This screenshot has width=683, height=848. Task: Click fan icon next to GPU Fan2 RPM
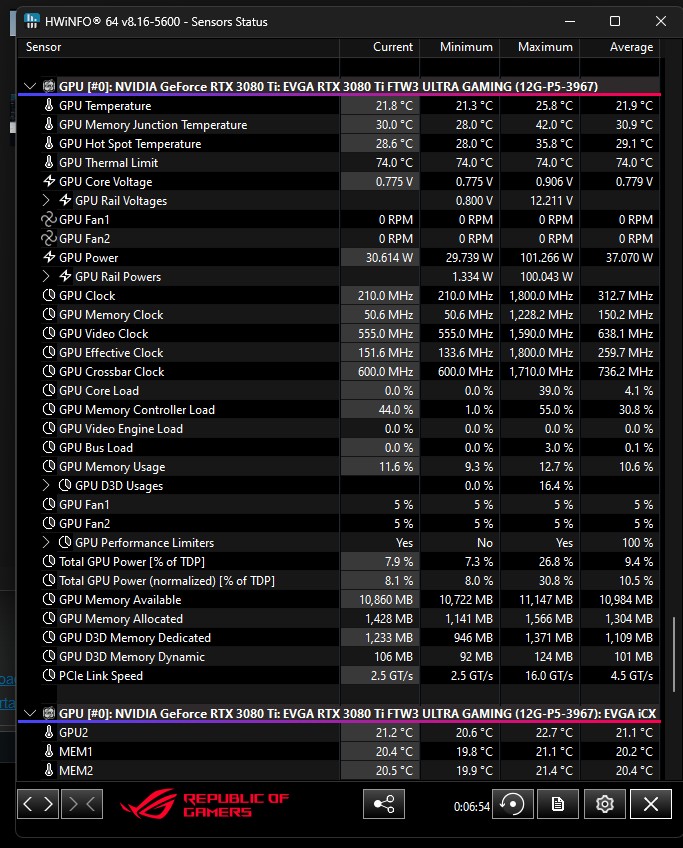pos(49,238)
